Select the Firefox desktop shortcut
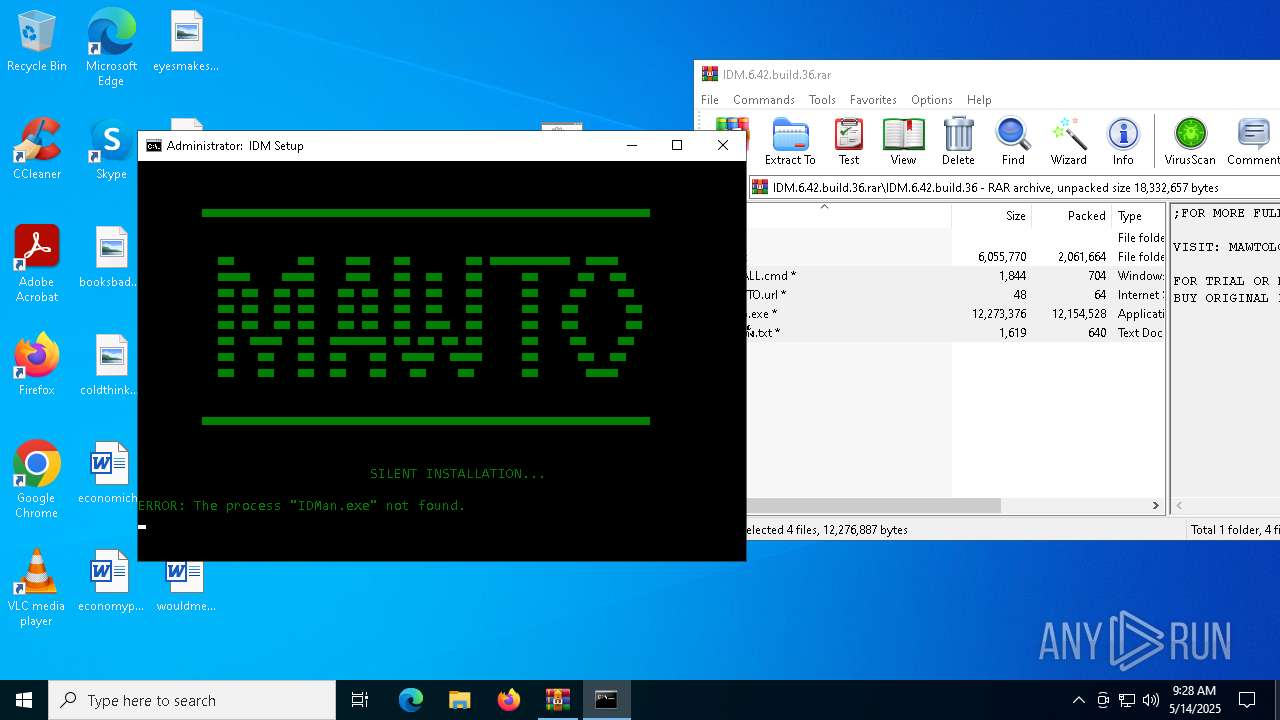The width and height of the screenshot is (1280, 720). pyautogui.click(x=37, y=366)
